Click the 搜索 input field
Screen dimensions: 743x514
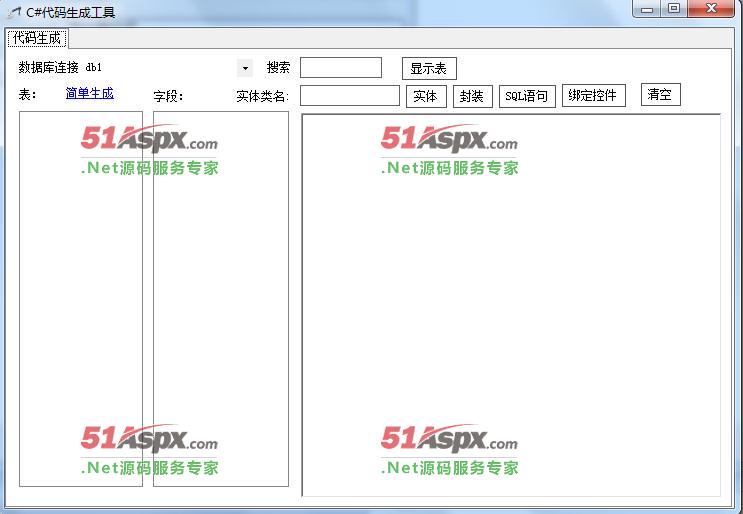[x=341, y=68]
